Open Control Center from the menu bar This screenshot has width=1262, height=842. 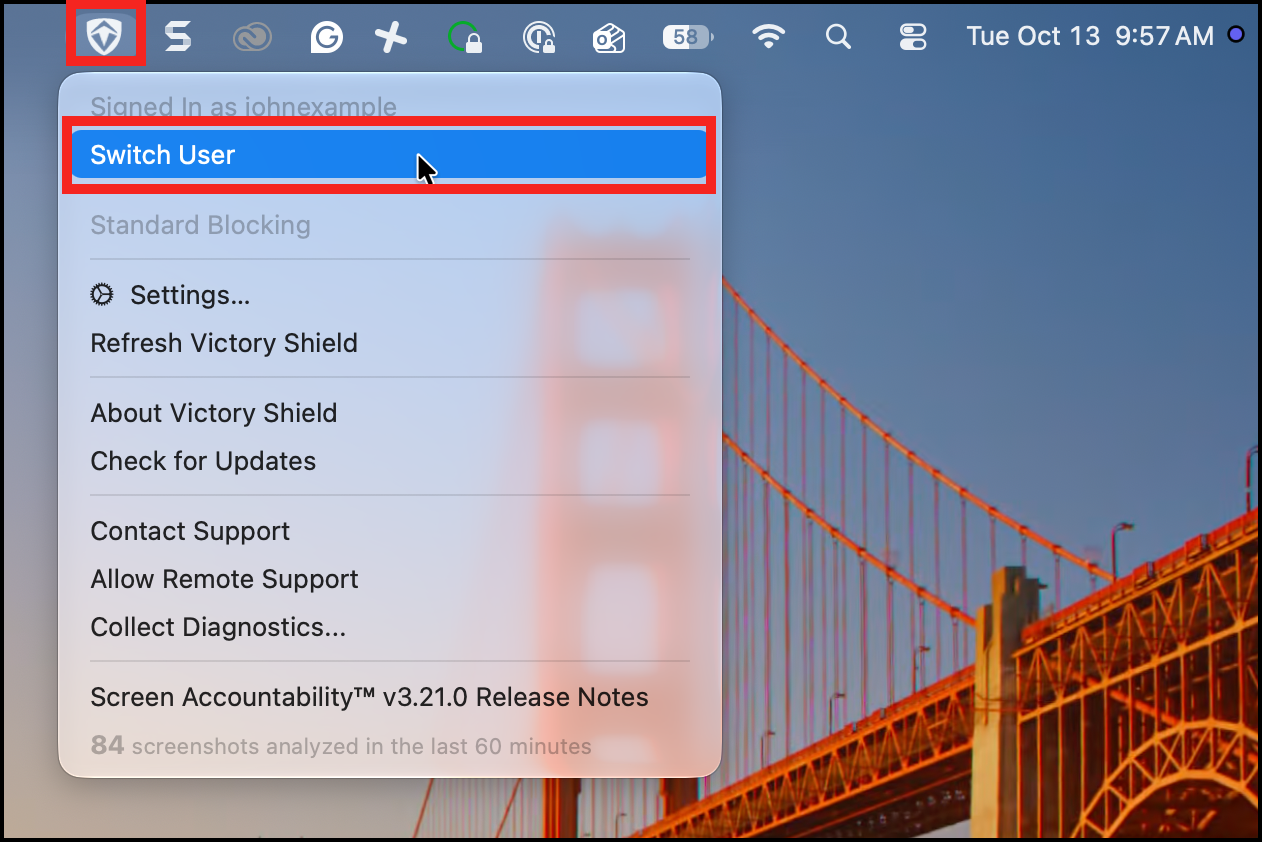[913, 38]
